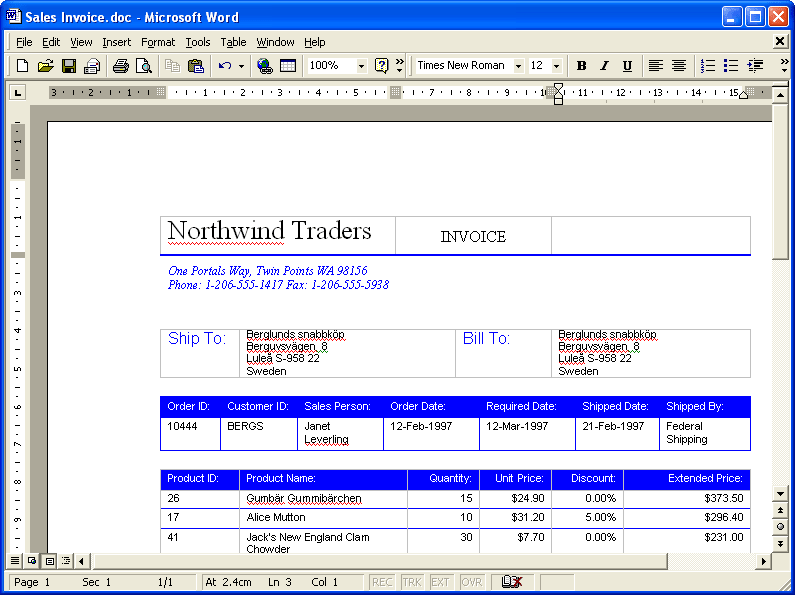Open the Help menu
Viewport: 795px width, 595px height.
[x=314, y=42]
